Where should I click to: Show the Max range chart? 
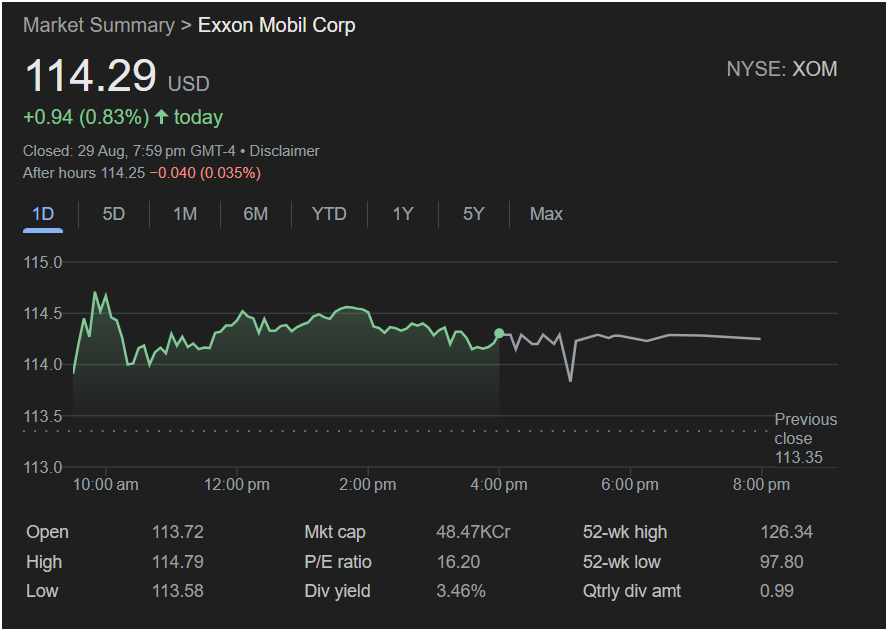(x=546, y=214)
